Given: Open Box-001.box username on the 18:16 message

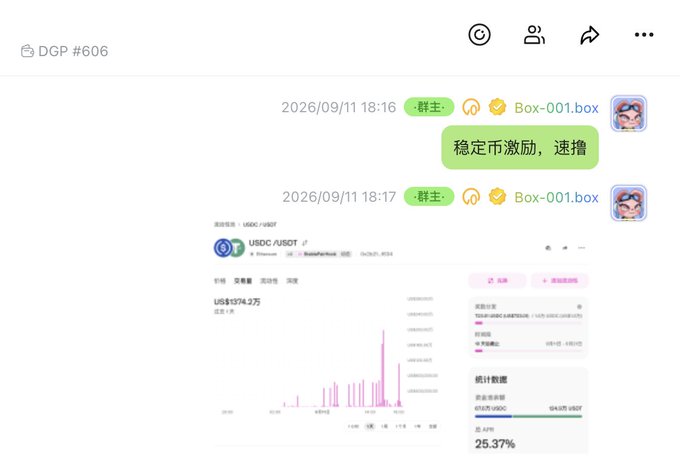Looking at the screenshot, I should 556,108.
